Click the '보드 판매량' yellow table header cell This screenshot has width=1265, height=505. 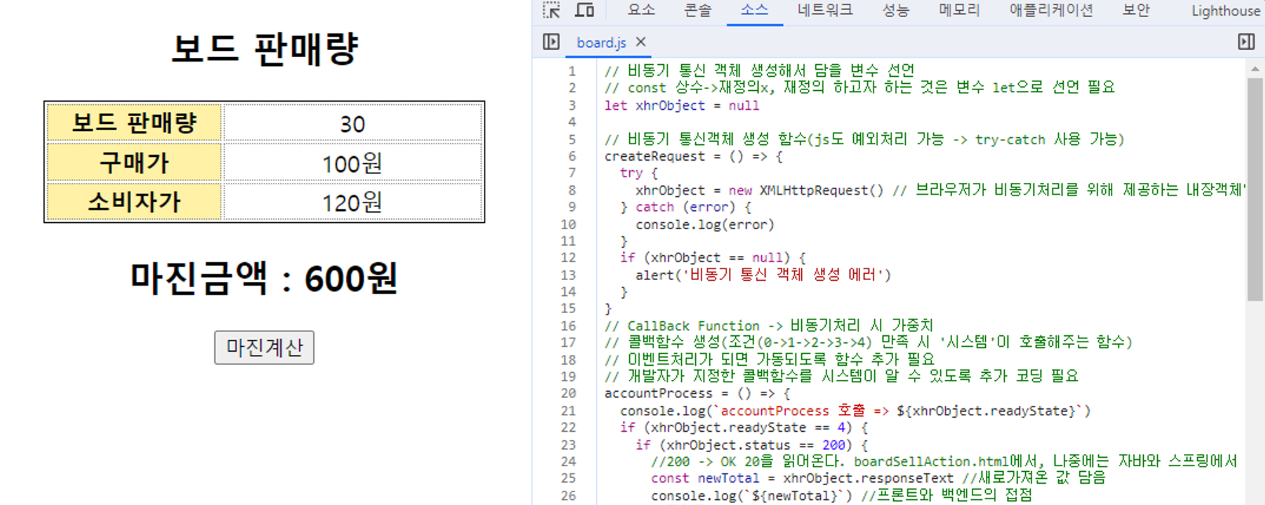coord(135,123)
